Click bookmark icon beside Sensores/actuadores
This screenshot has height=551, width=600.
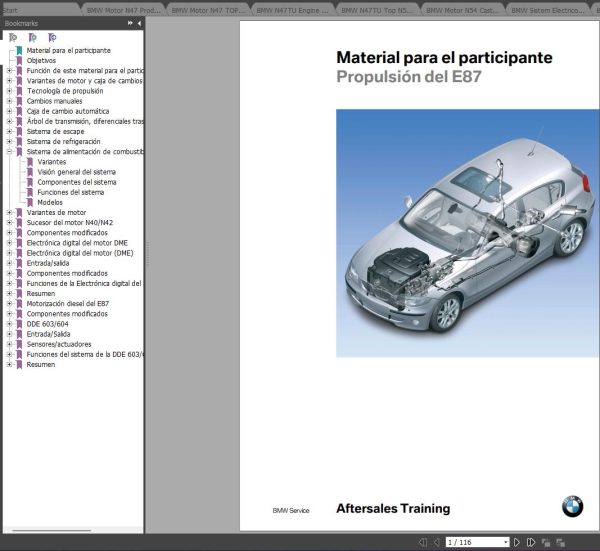point(19,344)
